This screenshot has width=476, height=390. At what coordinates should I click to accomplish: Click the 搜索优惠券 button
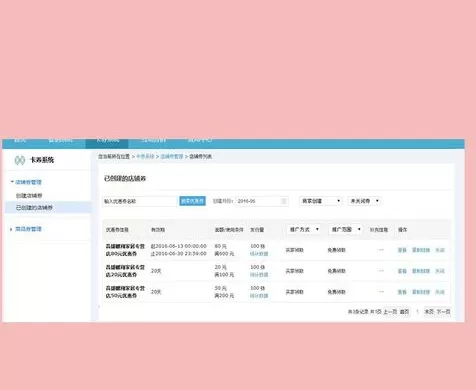(x=192, y=201)
